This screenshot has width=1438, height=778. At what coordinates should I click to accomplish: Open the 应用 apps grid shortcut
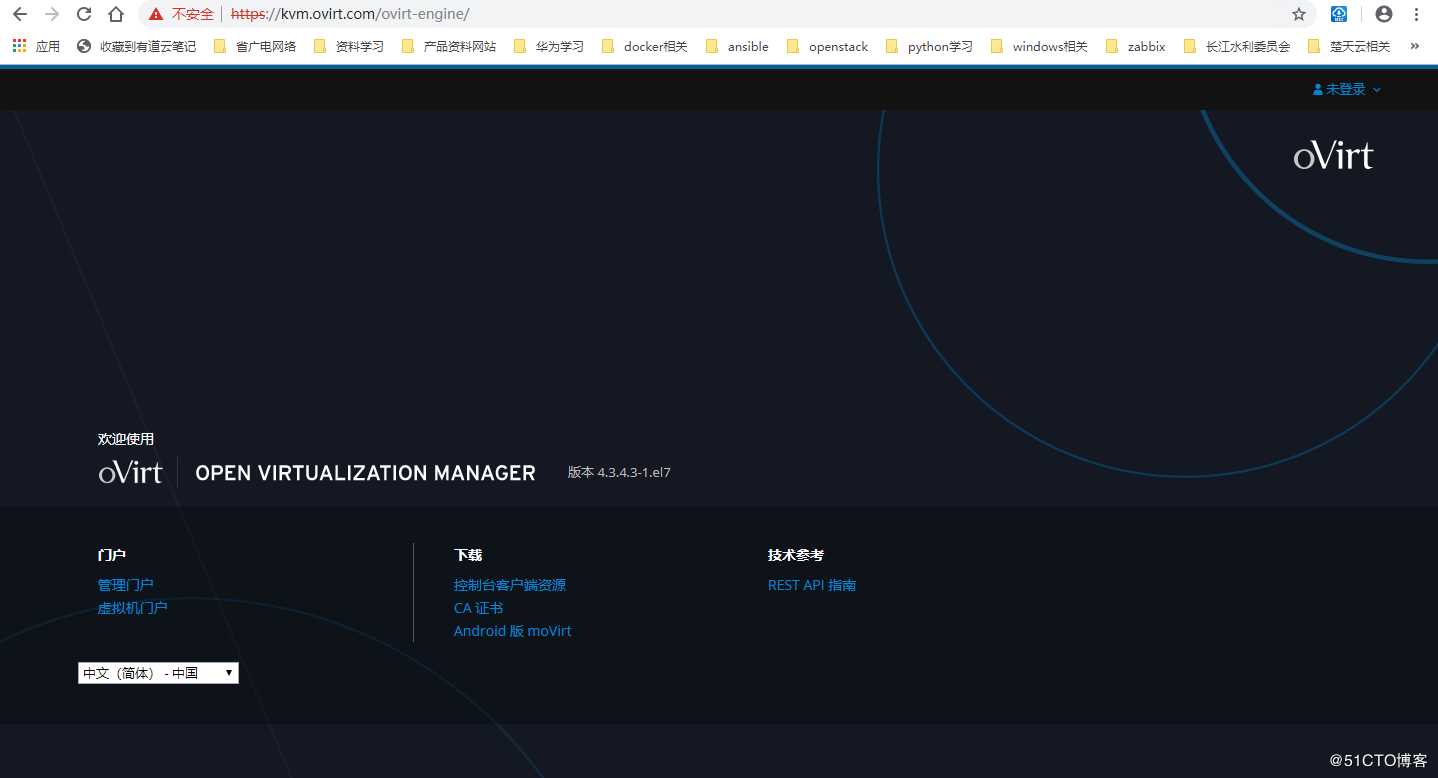(36, 46)
